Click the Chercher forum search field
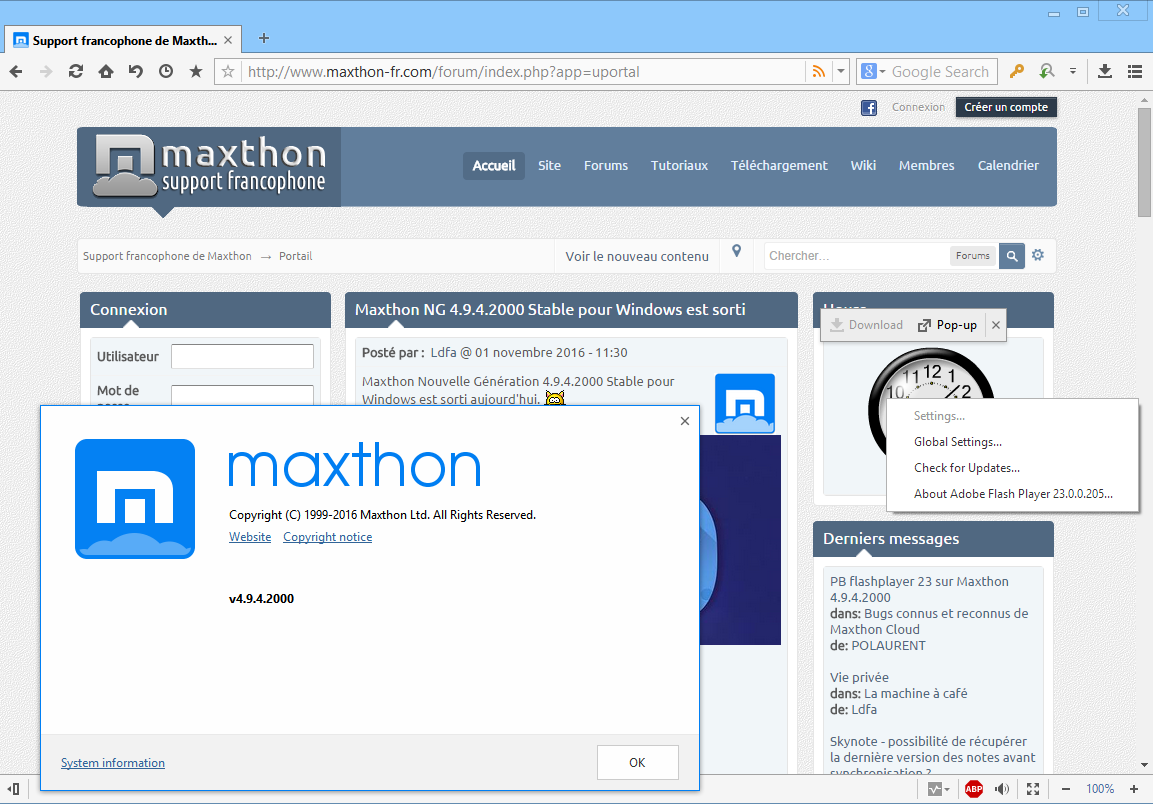This screenshot has height=804, width=1153. [x=857, y=256]
